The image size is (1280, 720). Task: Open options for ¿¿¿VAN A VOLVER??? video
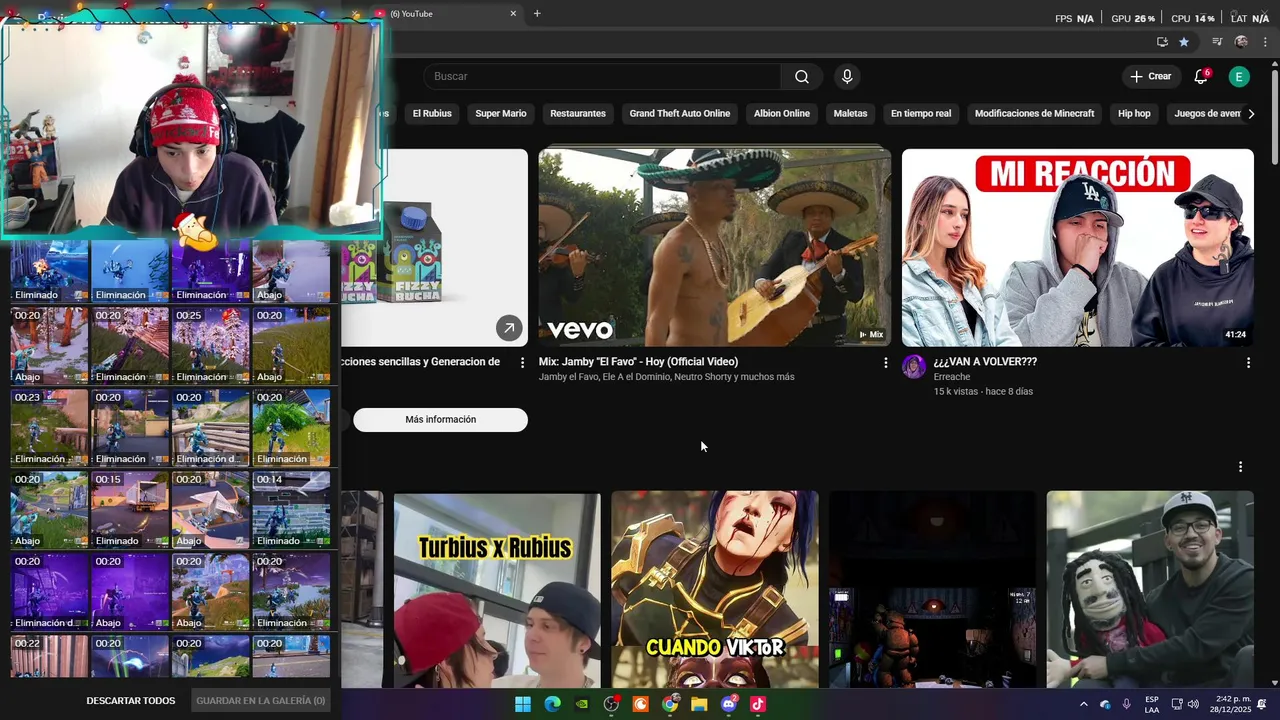[x=1248, y=363]
